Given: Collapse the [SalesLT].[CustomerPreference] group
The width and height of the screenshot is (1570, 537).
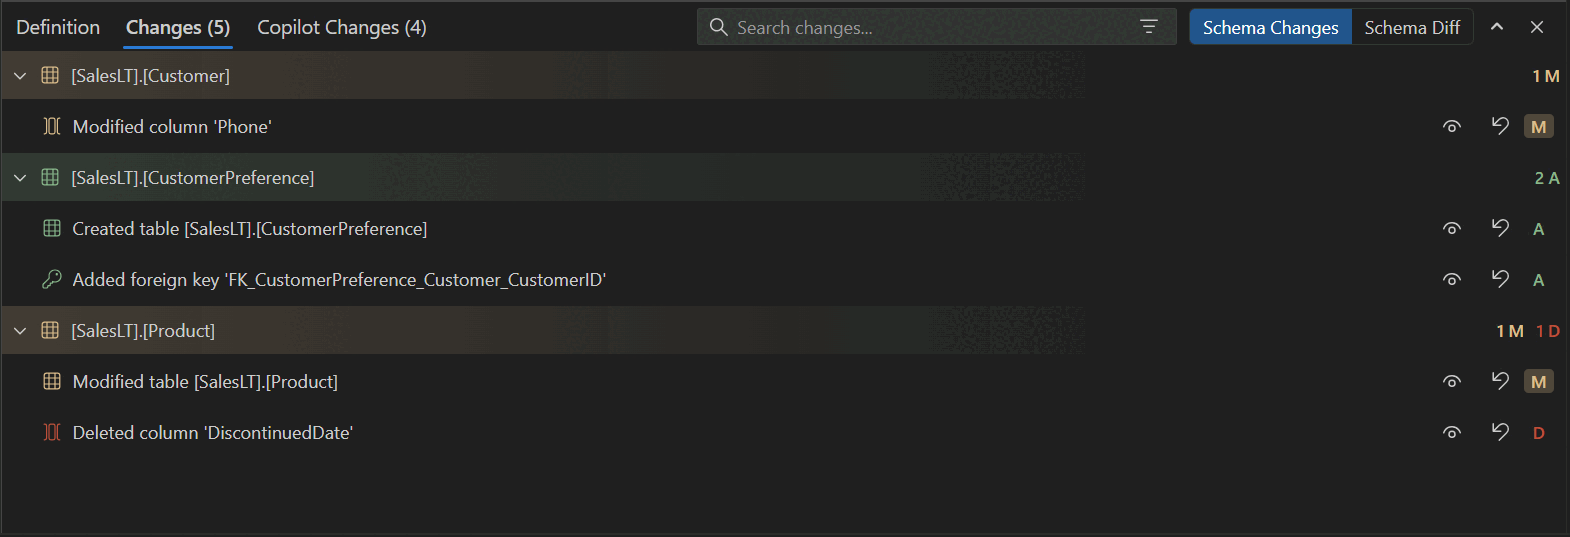Looking at the screenshot, I should tap(20, 178).
